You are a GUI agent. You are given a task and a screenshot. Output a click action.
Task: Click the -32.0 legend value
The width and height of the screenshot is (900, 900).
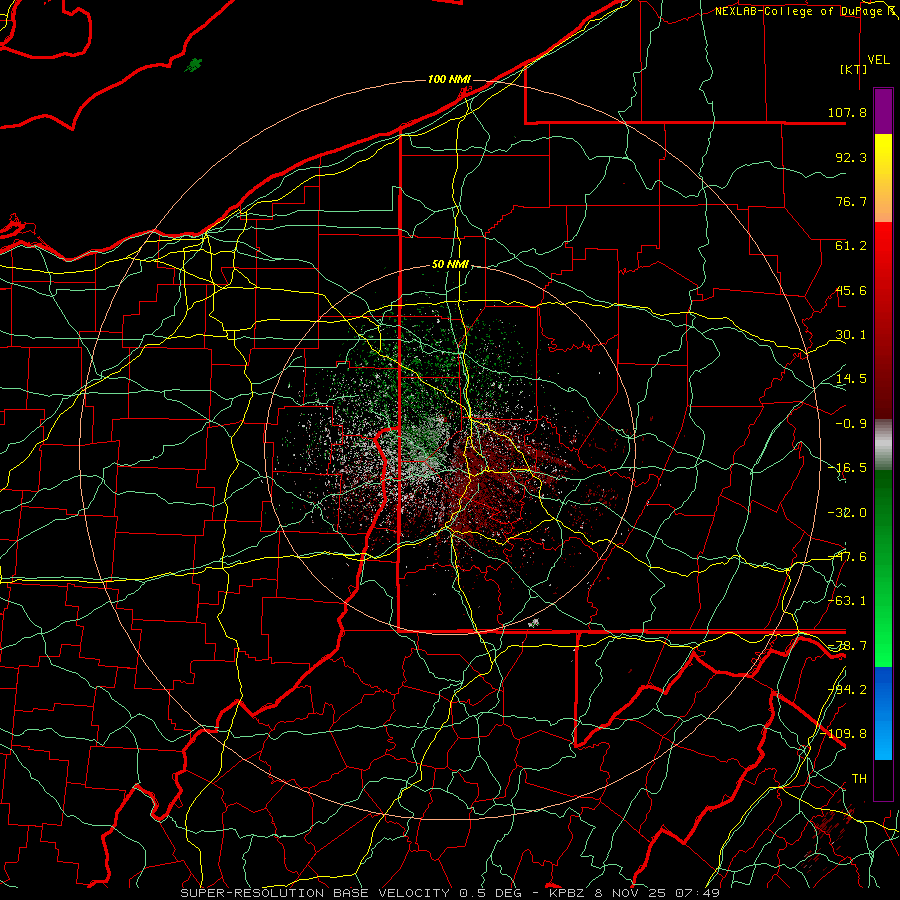click(x=847, y=513)
